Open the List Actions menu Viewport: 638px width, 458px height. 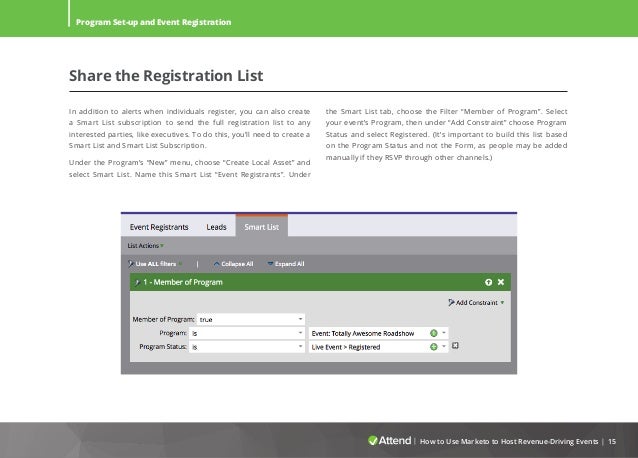(145, 246)
